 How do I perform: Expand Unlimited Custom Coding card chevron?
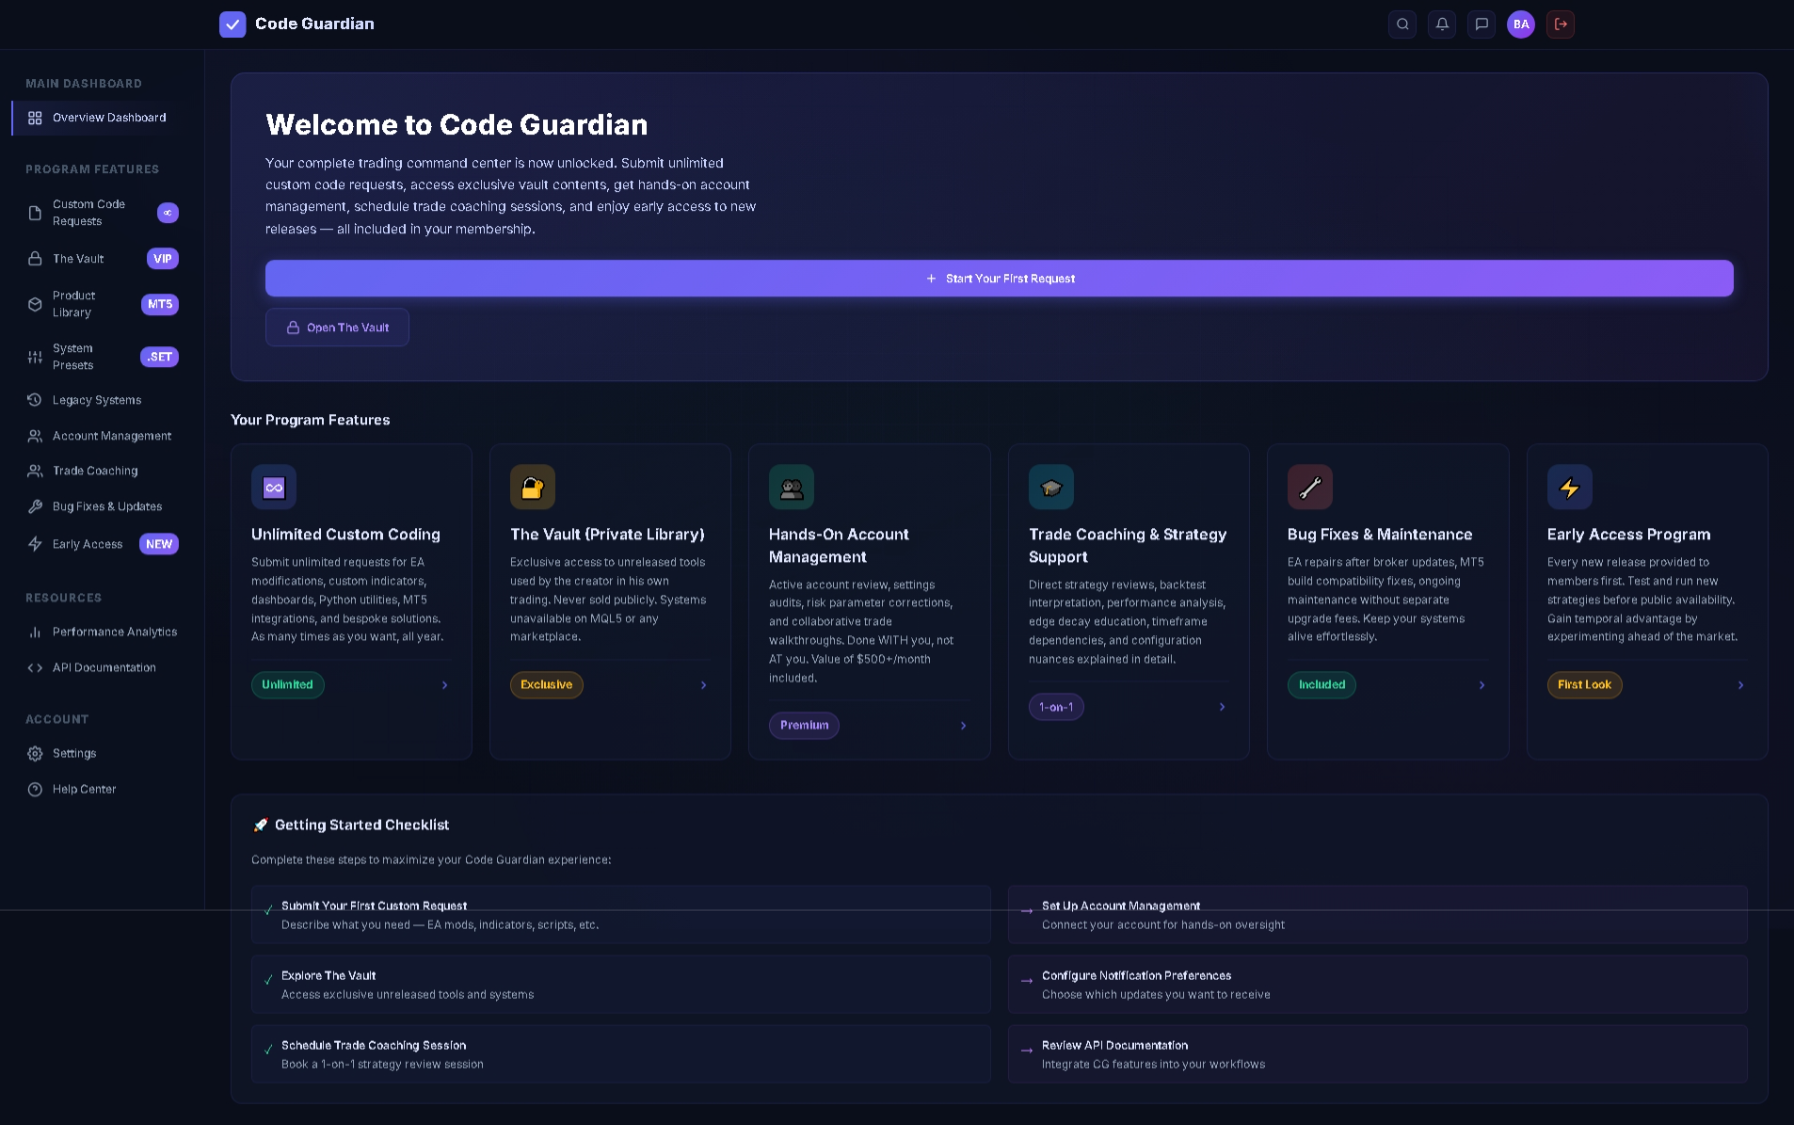445,685
